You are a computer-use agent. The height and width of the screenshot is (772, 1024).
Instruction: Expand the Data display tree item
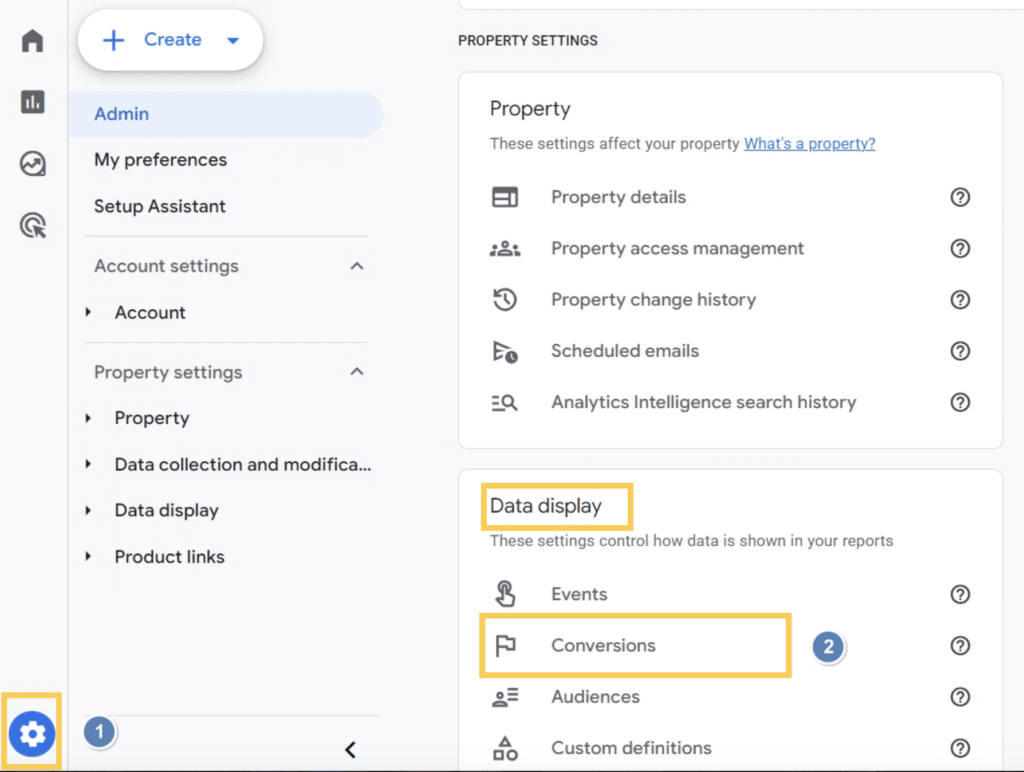(88, 511)
